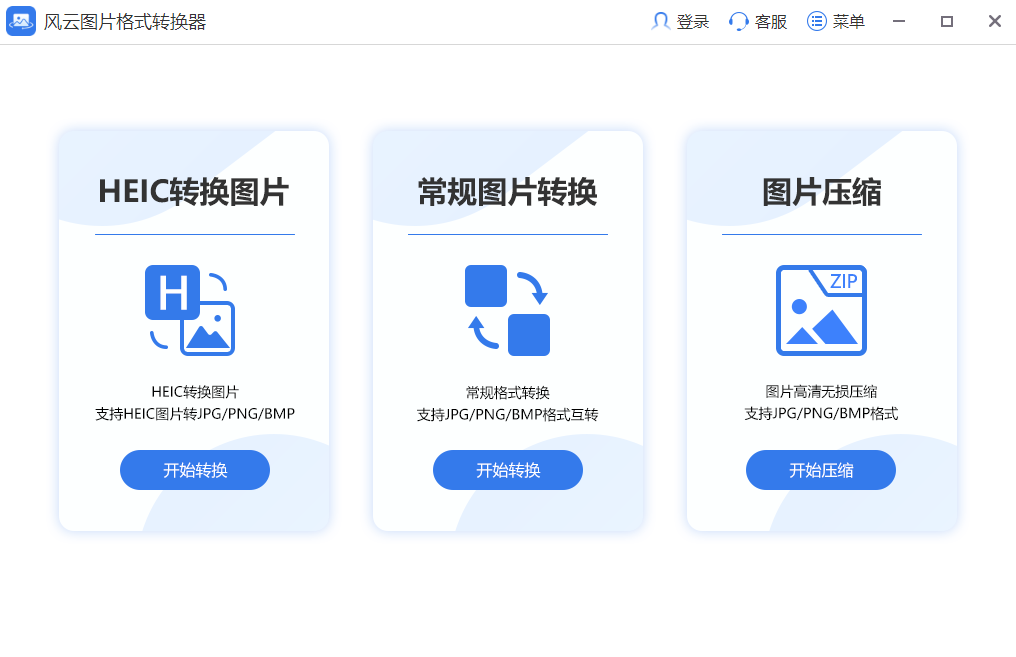Select the 图片压缩 card heading

click(x=821, y=191)
